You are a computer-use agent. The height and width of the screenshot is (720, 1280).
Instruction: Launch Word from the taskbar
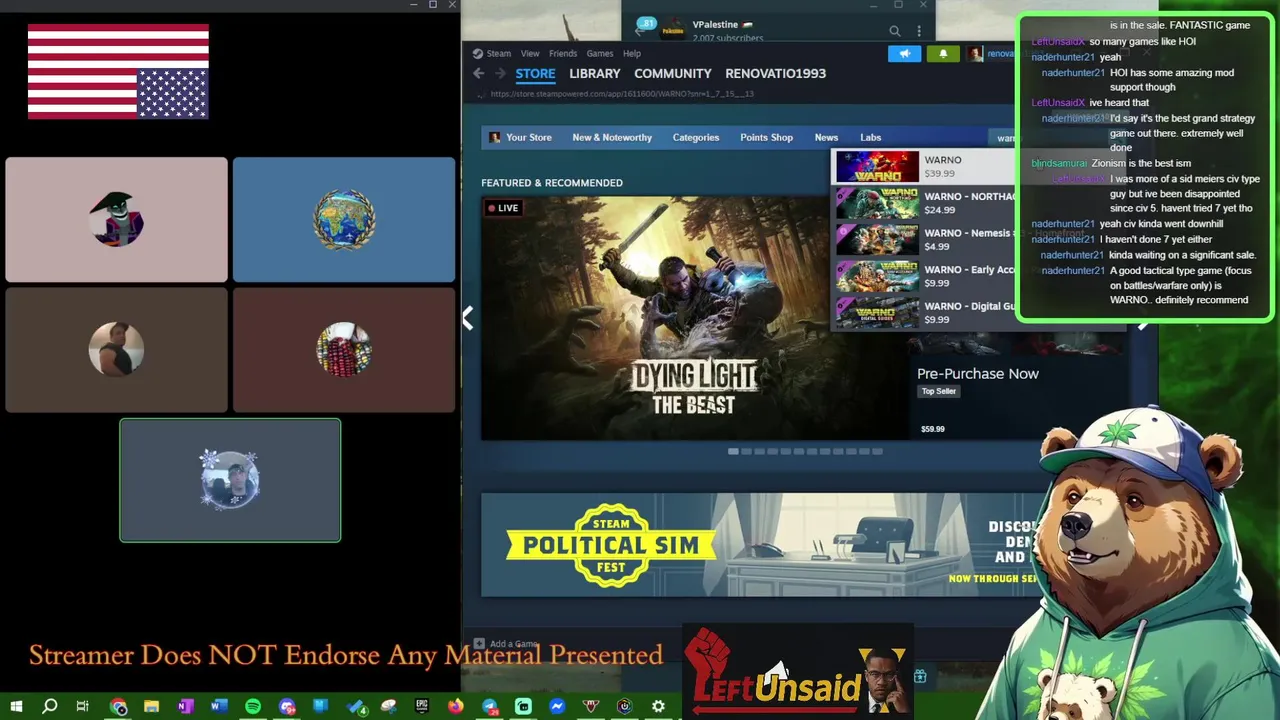pos(219,706)
